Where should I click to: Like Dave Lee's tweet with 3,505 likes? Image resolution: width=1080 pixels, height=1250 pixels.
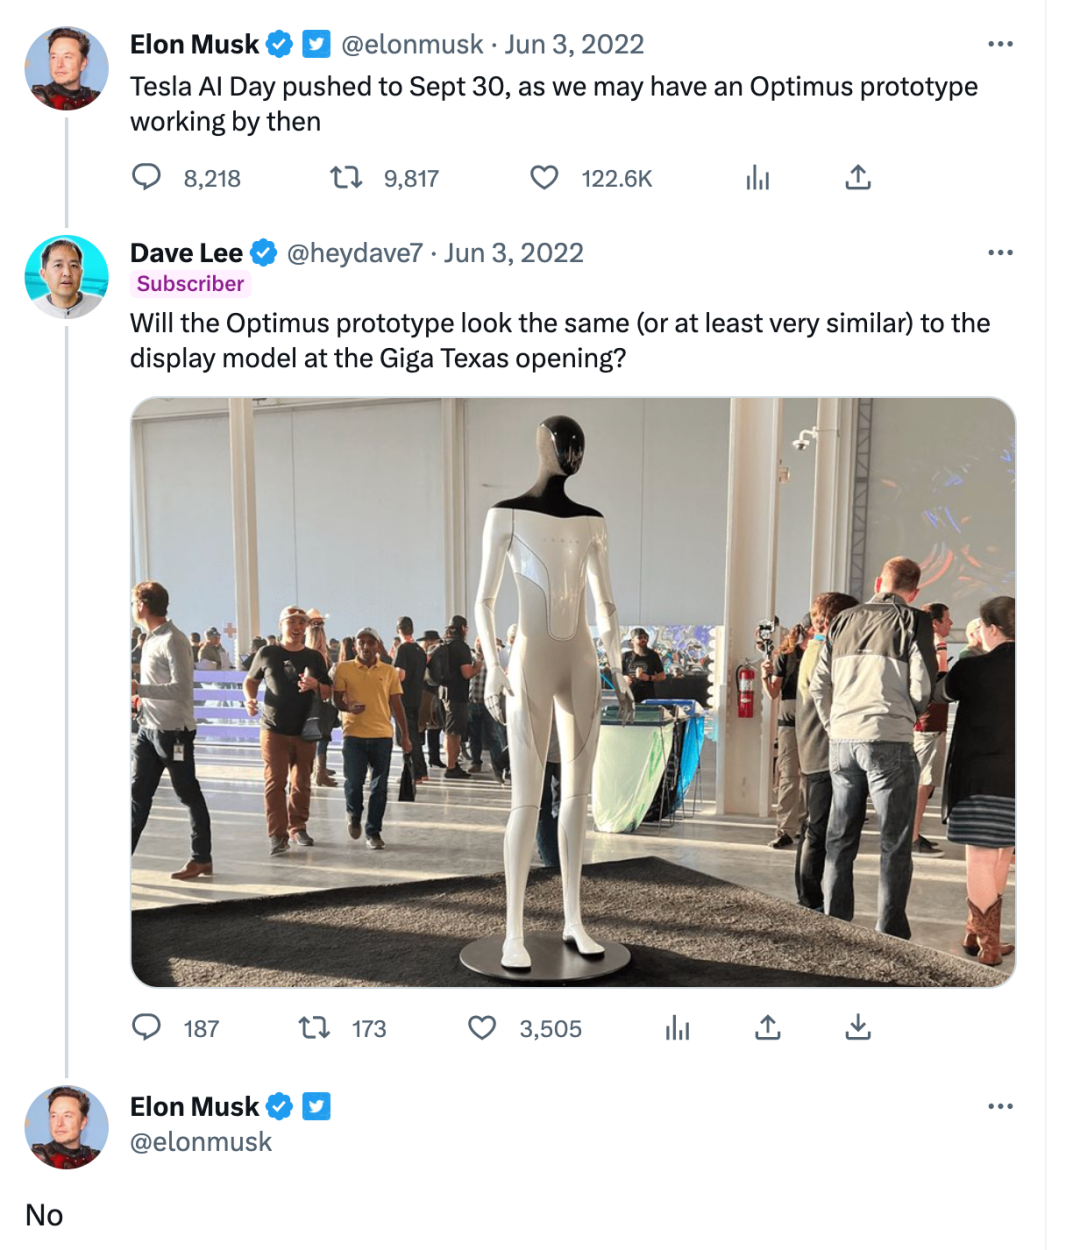tap(482, 1027)
